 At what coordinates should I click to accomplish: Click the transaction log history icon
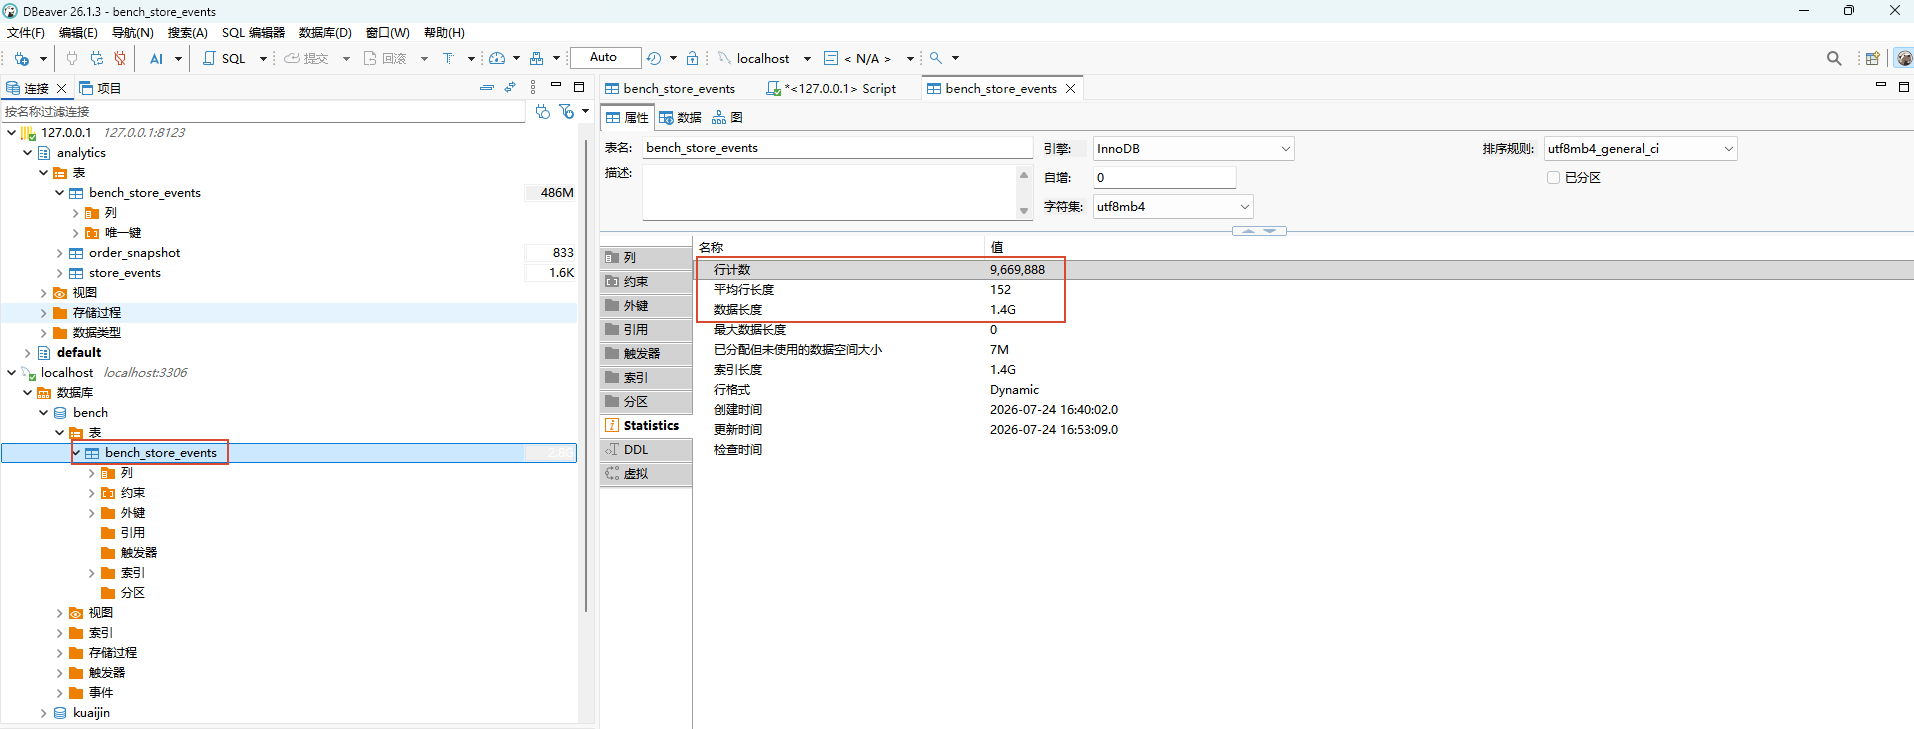[654, 58]
